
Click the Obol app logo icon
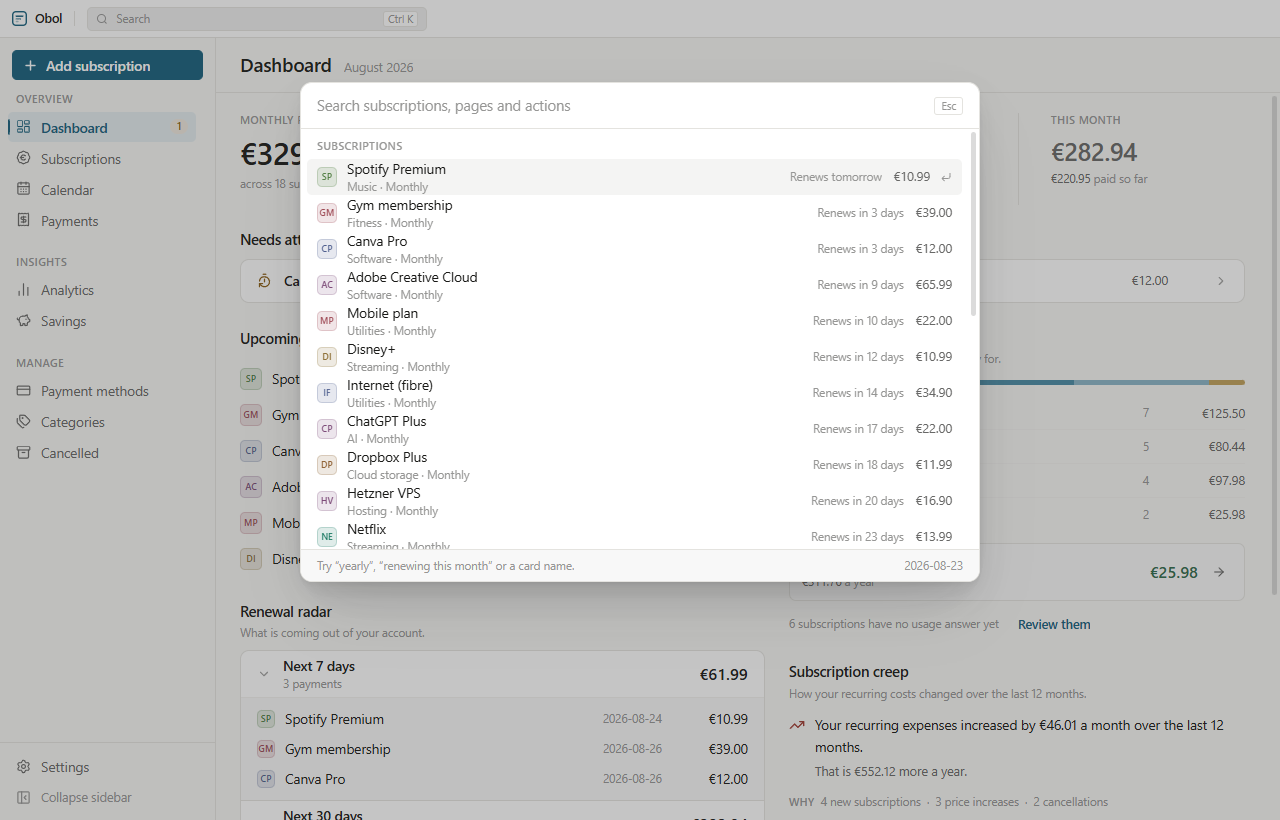(x=20, y=18)
